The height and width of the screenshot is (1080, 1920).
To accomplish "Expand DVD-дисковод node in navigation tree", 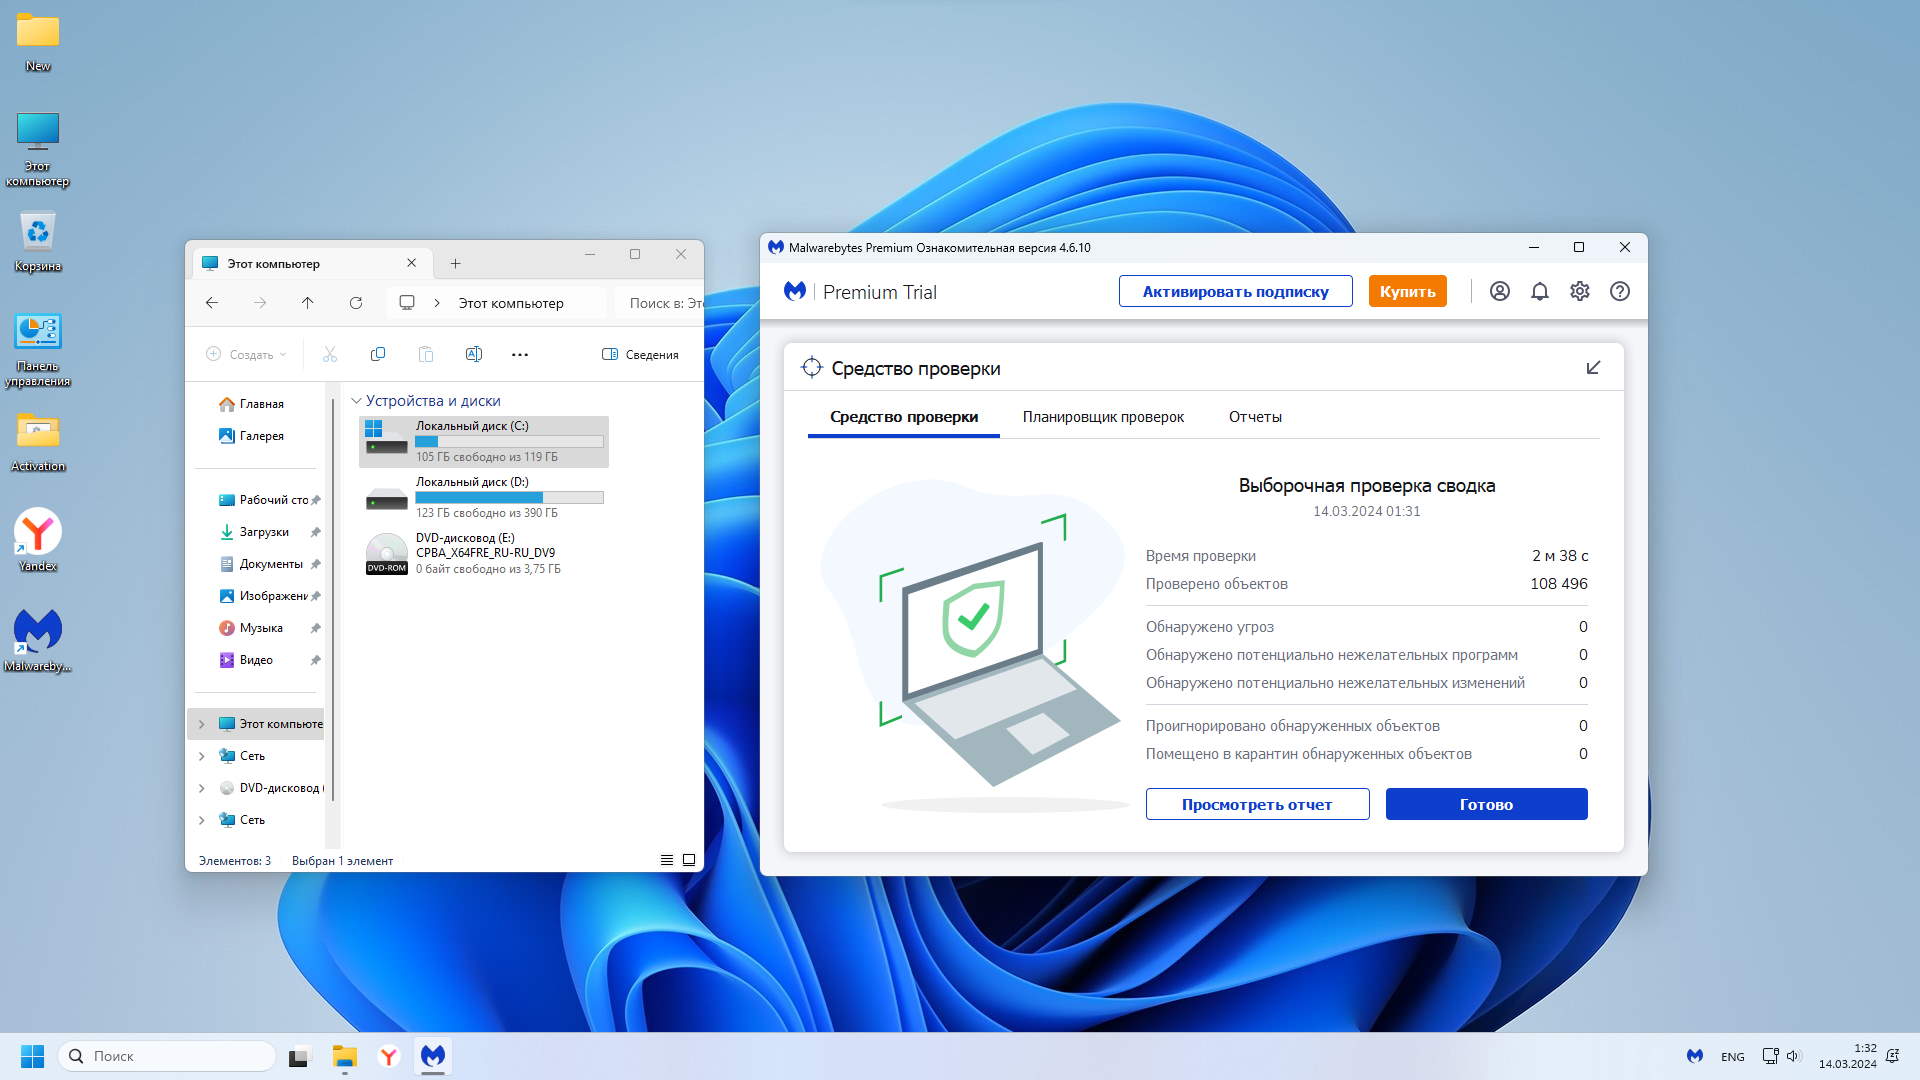I will (x=201, y=788).
